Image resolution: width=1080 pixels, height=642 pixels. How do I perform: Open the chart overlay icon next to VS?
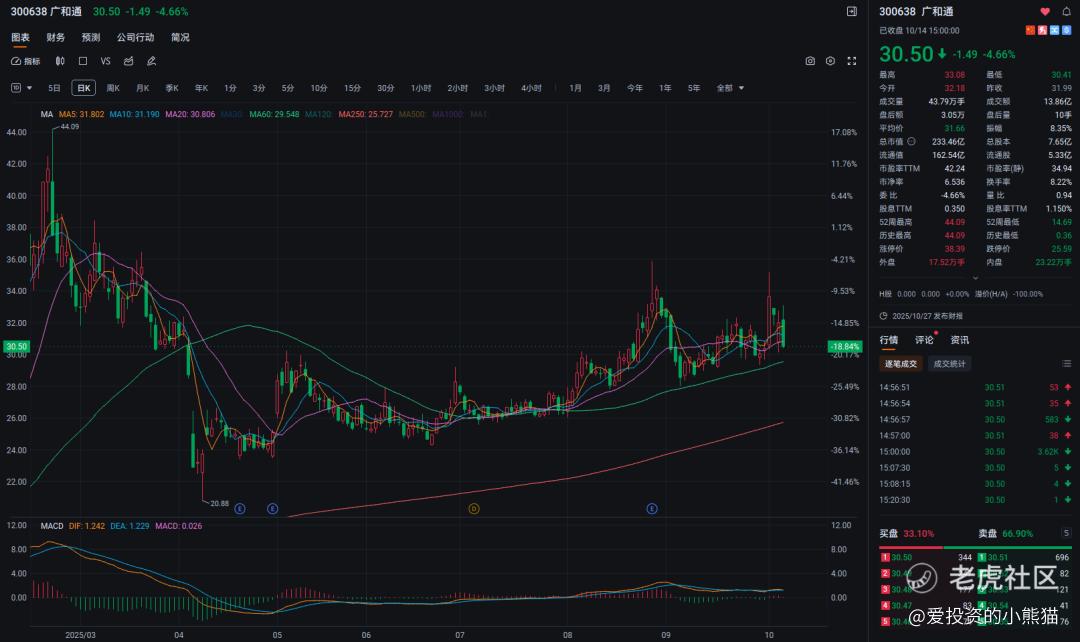pyautogui.click(x=128, y=61)
